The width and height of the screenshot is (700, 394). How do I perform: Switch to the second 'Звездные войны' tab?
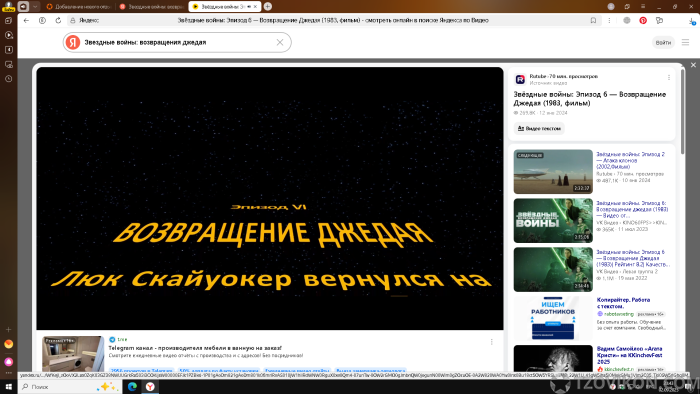tap(152, 7)
